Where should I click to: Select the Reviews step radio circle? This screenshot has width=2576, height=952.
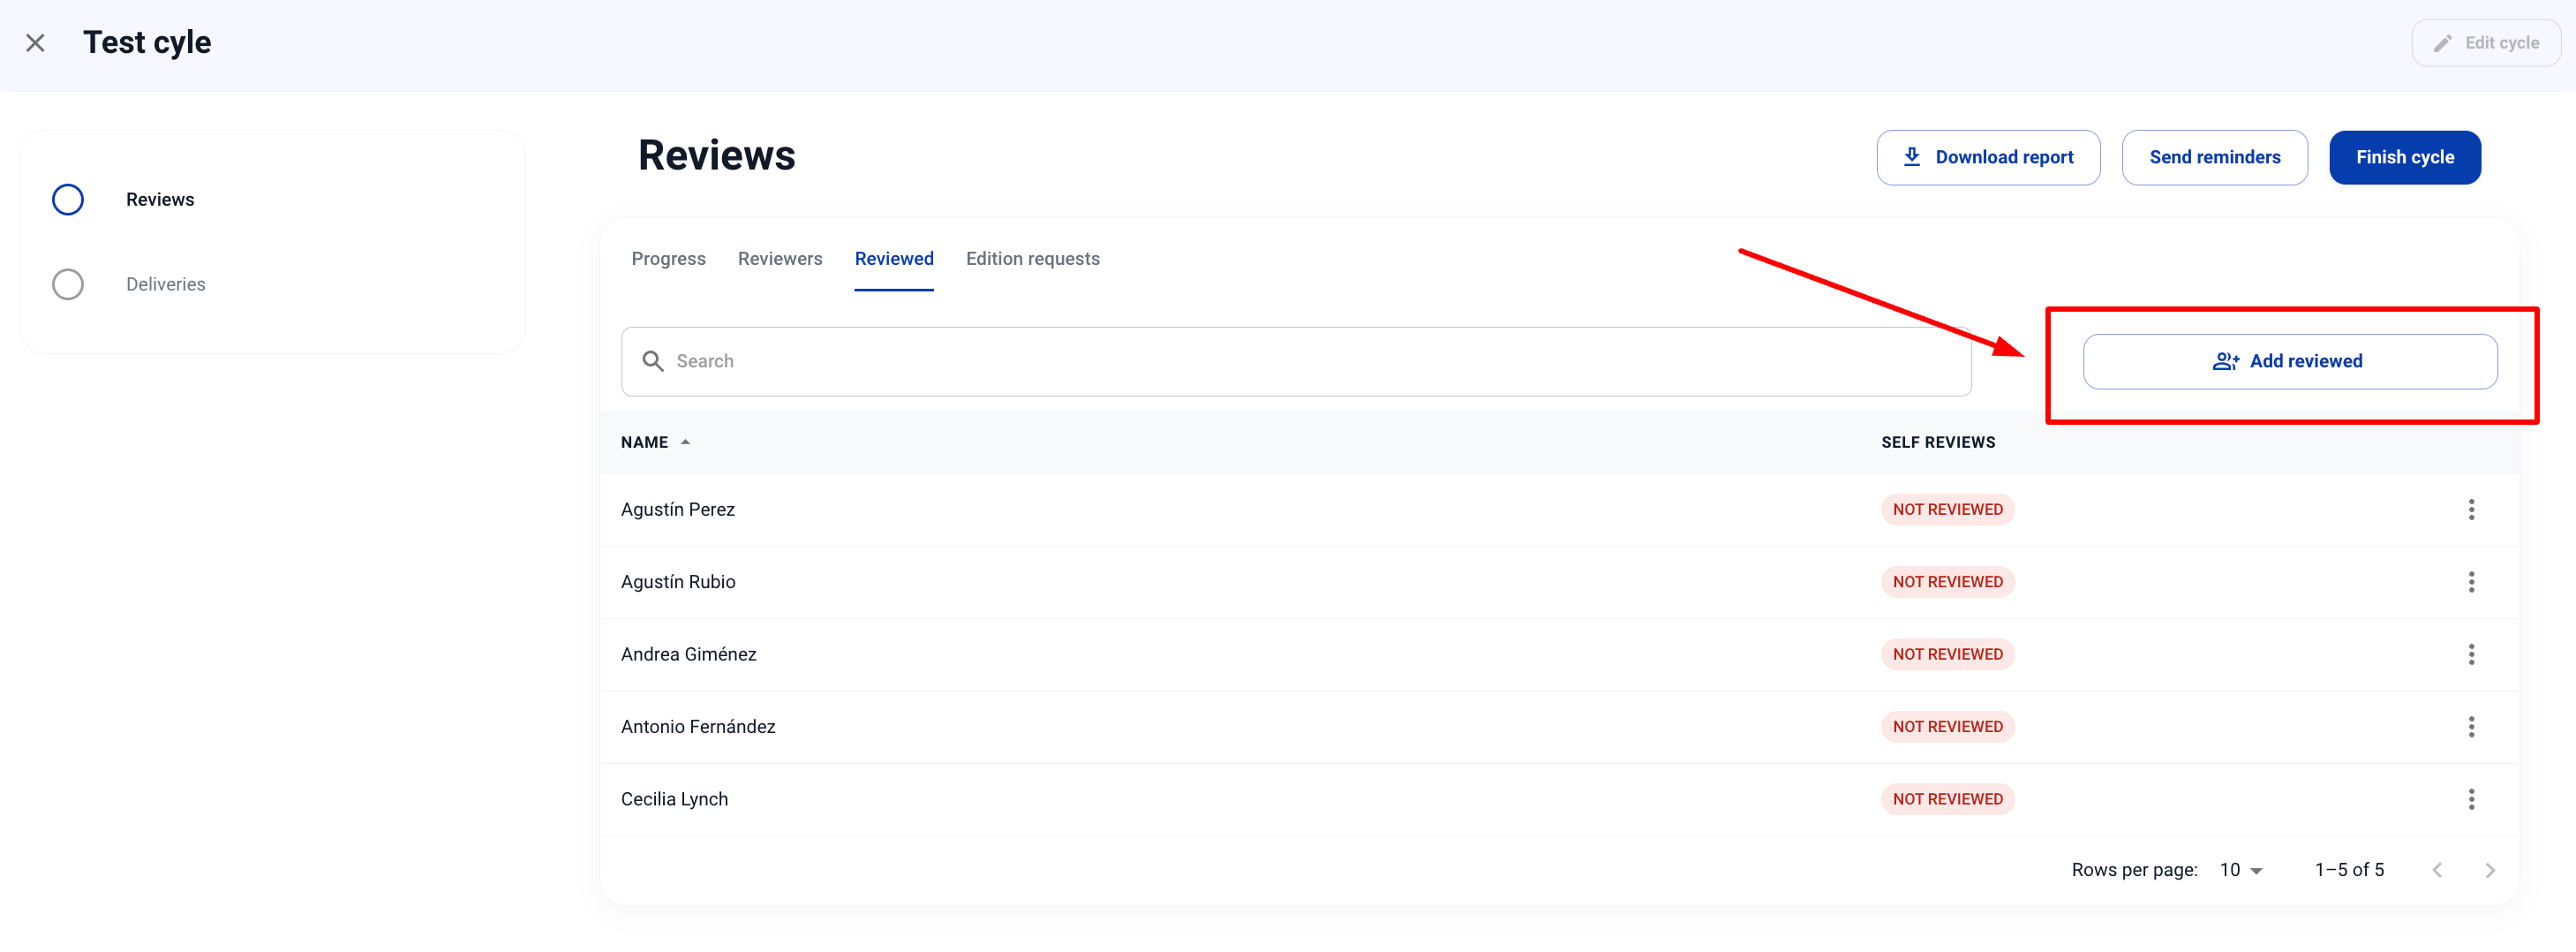(68, 200)
